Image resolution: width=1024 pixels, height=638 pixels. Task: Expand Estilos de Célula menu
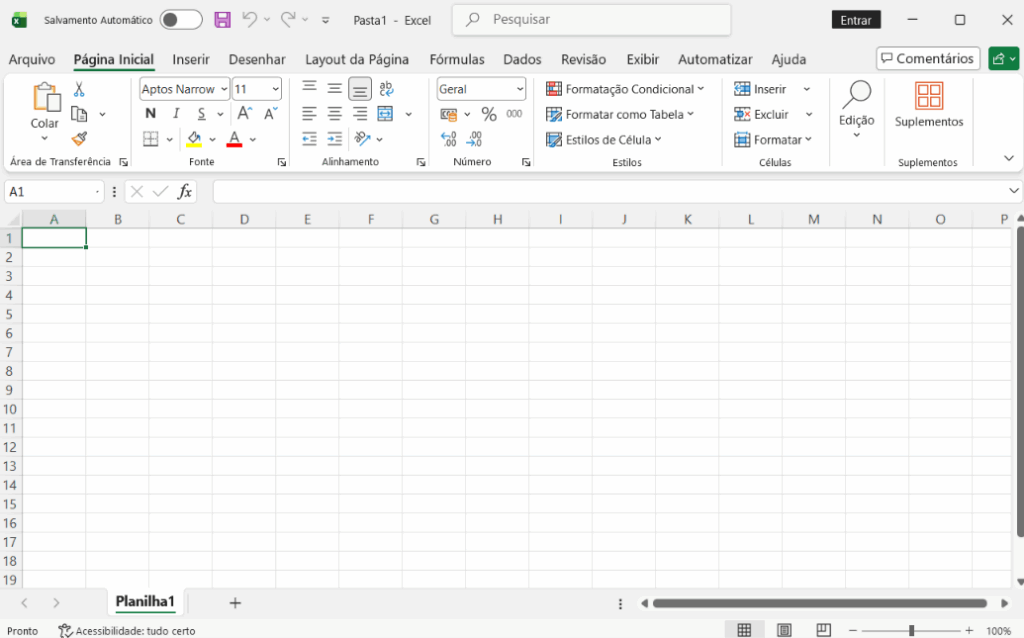(604, 139)
